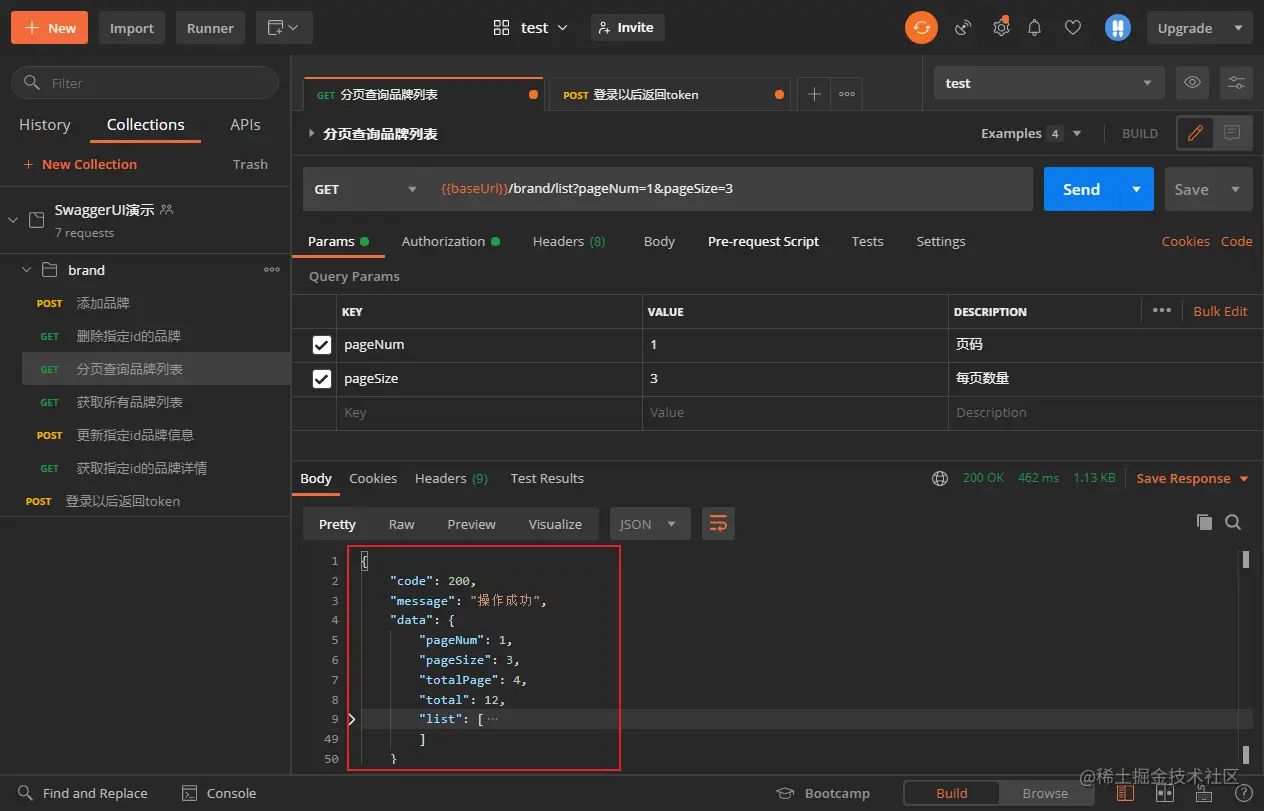Screen dimensions: 1264x811
Task: Copy response with copy icon
Action: tap(1205, 522)
